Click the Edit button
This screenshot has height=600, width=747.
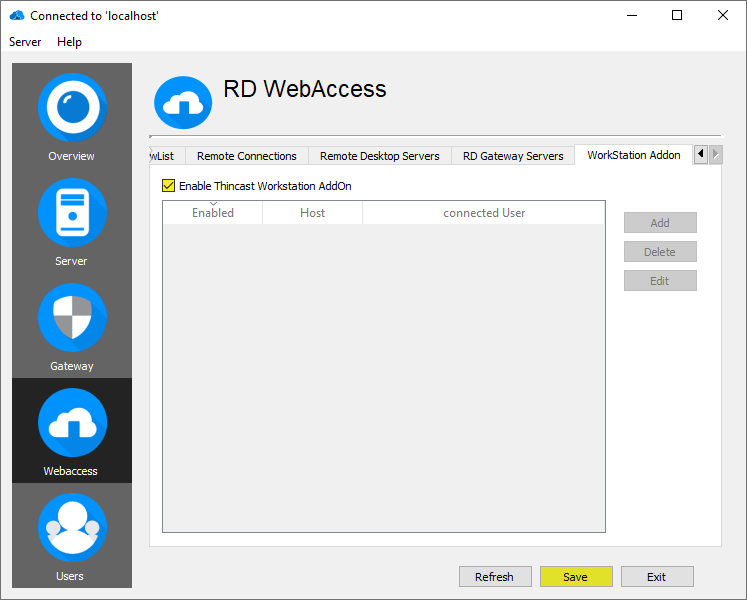660,281
